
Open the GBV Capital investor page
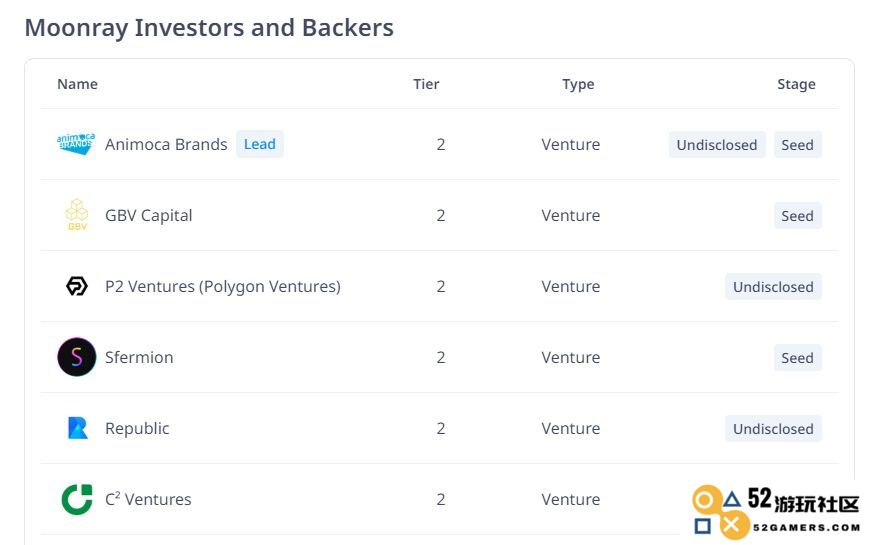[149, 215]
